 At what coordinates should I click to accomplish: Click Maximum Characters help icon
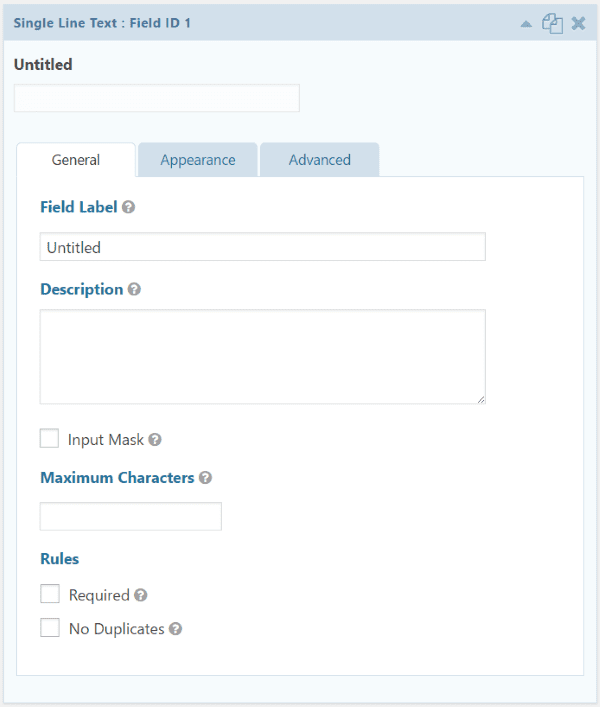tap(205, 478)
